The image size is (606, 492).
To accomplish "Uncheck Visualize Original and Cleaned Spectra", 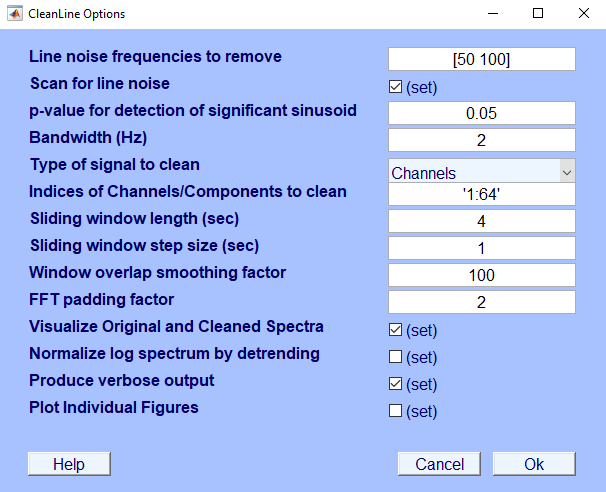I will pos(395,330).
